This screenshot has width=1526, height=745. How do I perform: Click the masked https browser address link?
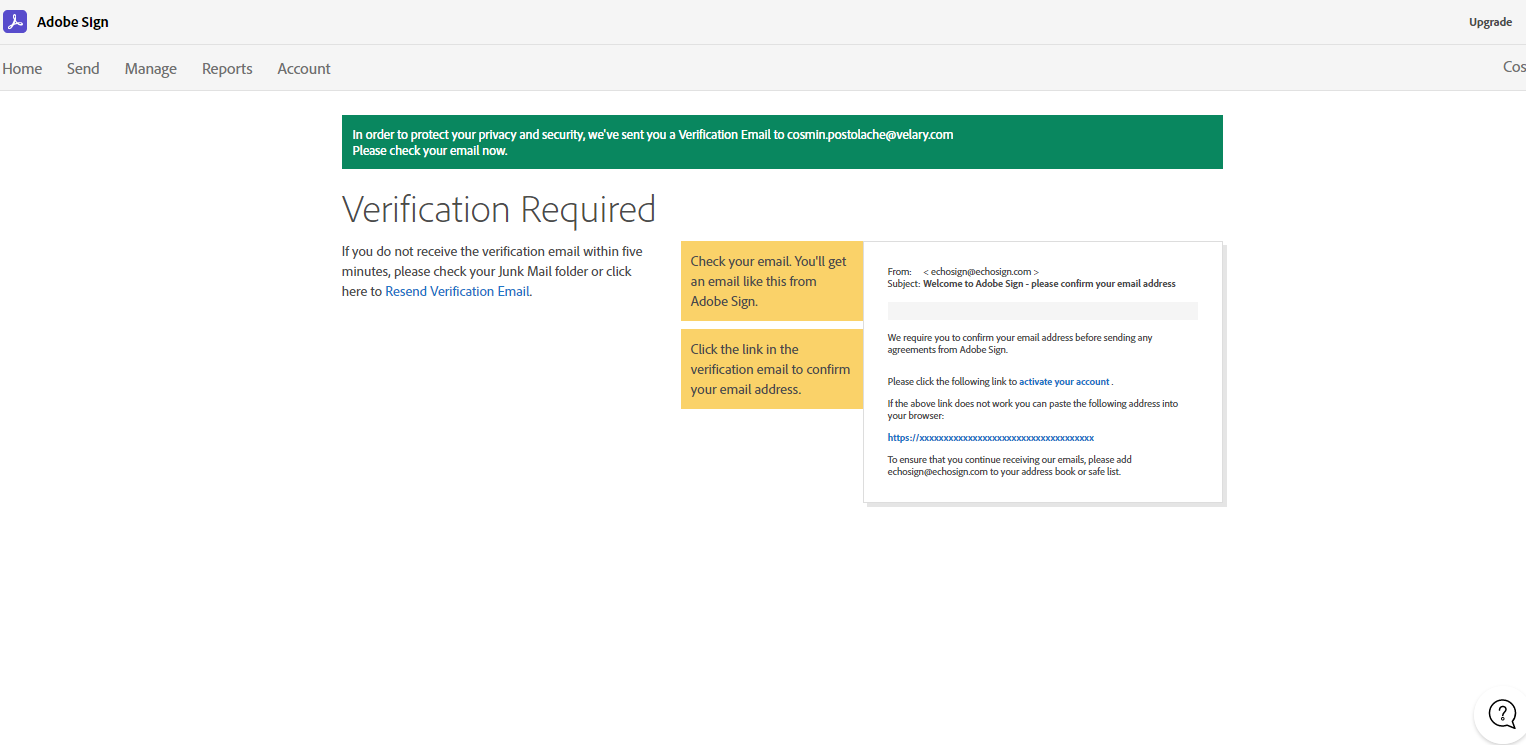(x=990, y=437)
